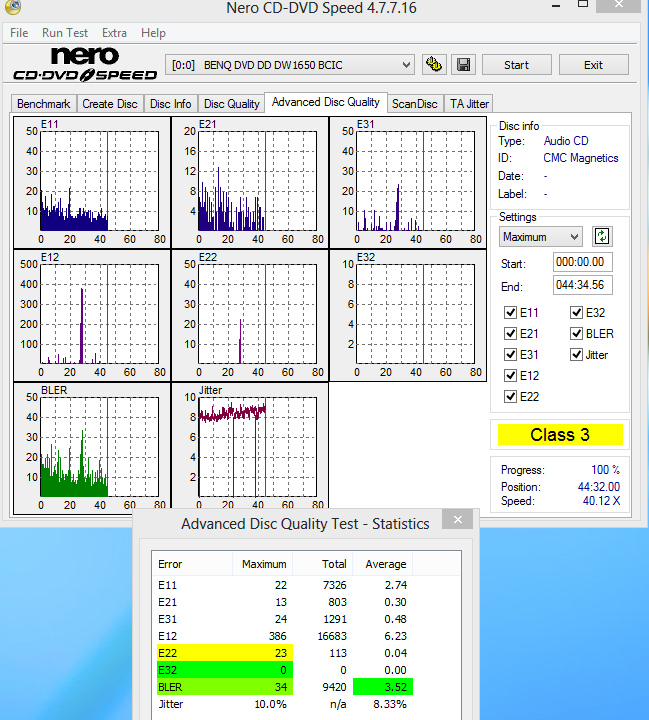649x720 pixels.
Task: Select the green E32 statistics row
Action: tap(306, 670)
